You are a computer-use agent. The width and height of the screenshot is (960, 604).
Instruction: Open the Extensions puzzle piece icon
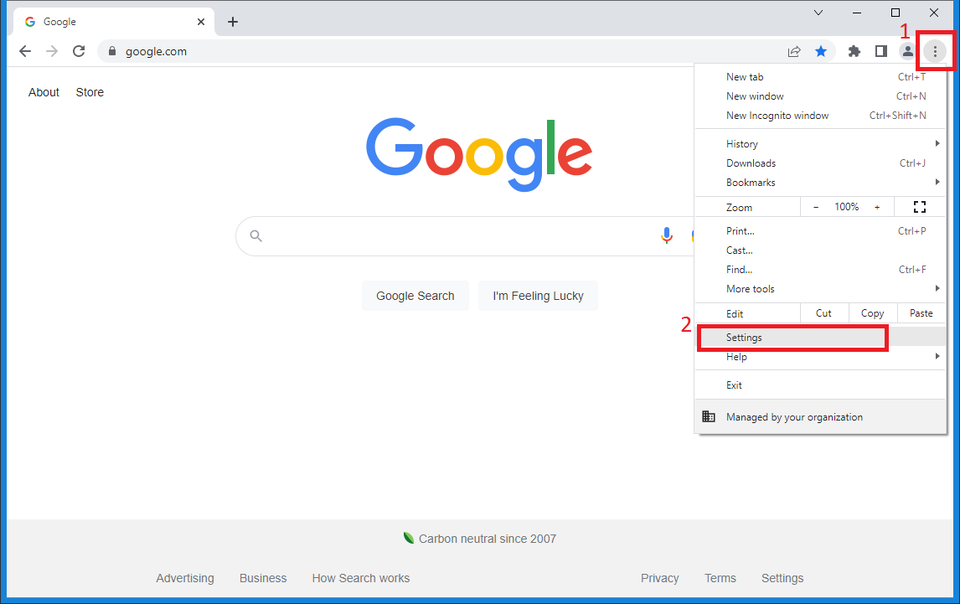pos(854,51)
